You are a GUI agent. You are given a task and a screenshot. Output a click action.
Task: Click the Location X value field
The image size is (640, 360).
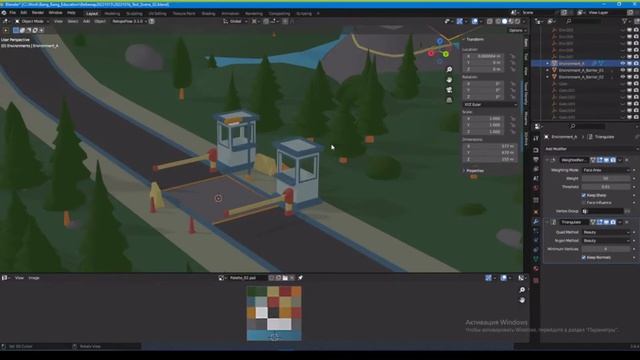(x=484, y=56)
